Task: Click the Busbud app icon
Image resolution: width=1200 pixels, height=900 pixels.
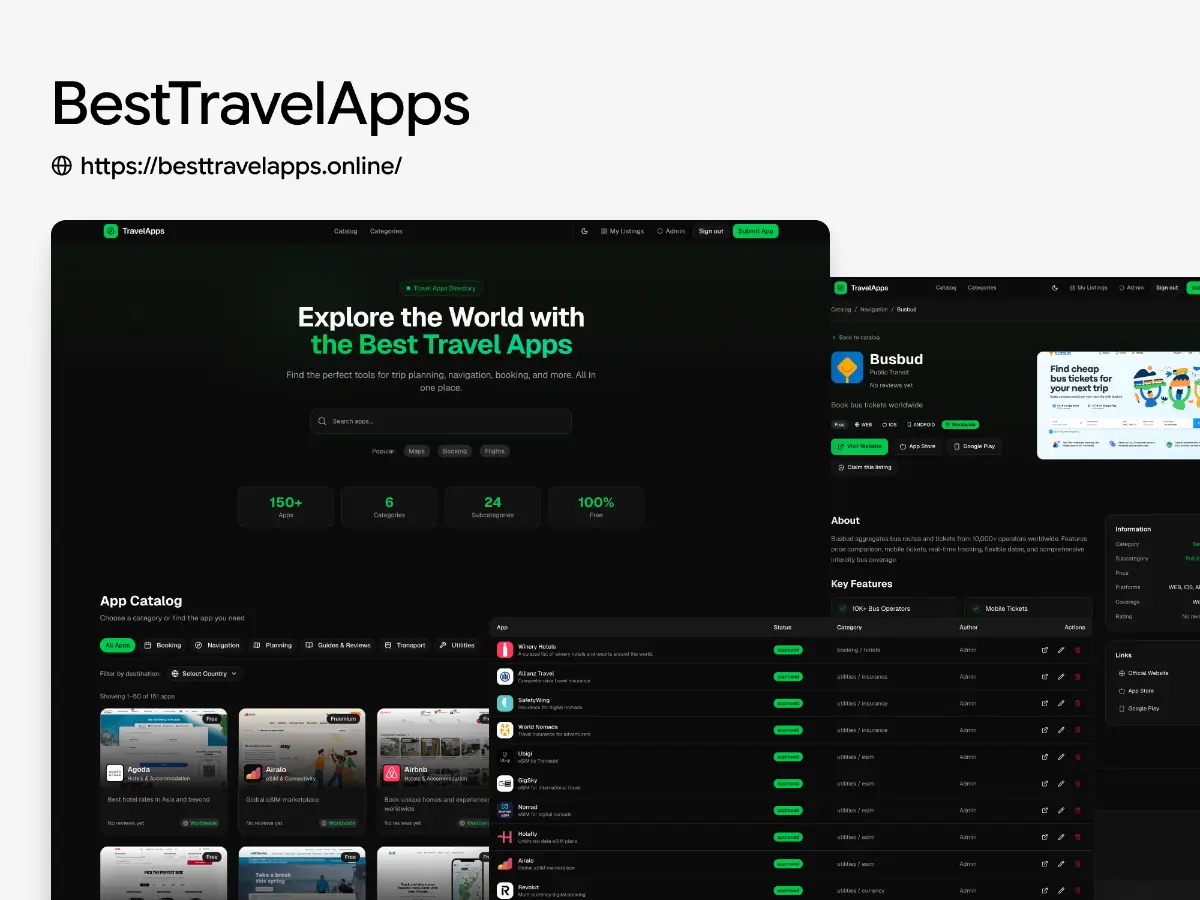Action: click(848, 367)
